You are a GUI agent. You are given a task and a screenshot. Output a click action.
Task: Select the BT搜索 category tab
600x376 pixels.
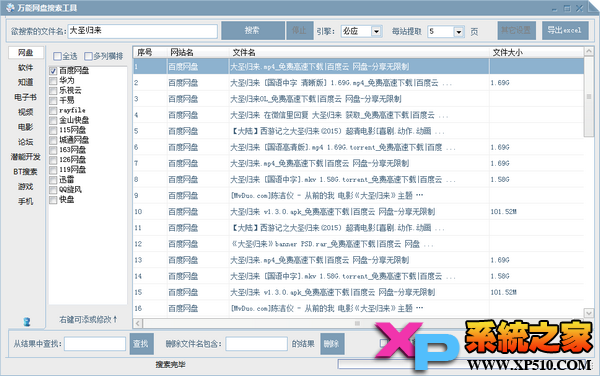[25, 172]
